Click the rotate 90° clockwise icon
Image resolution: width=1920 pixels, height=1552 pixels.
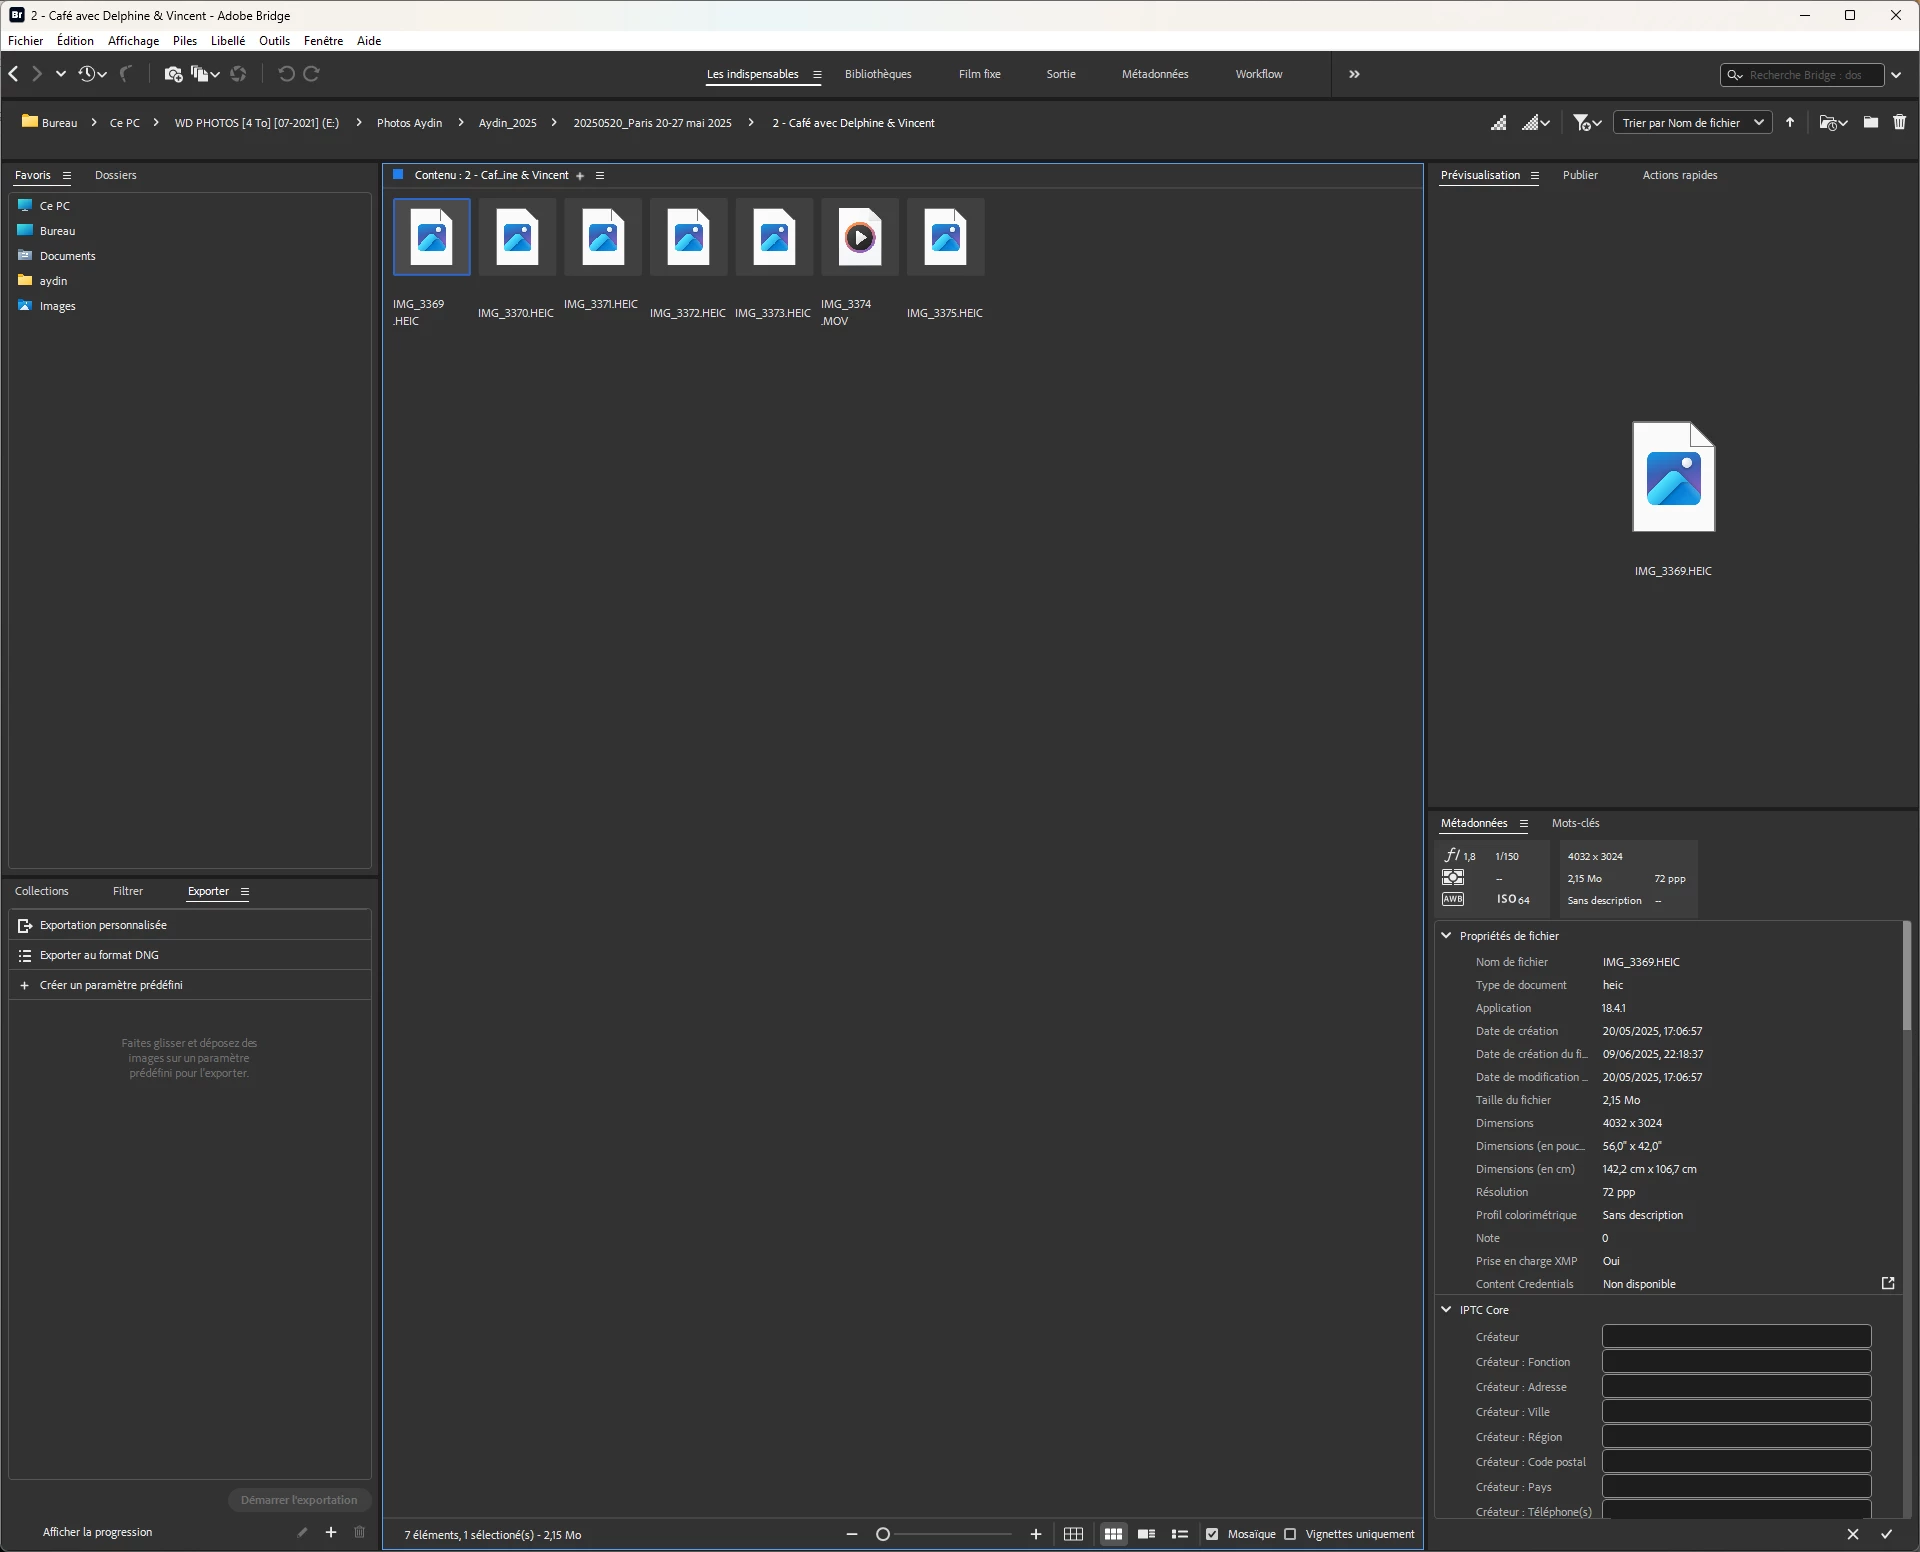tap(312, 74)
